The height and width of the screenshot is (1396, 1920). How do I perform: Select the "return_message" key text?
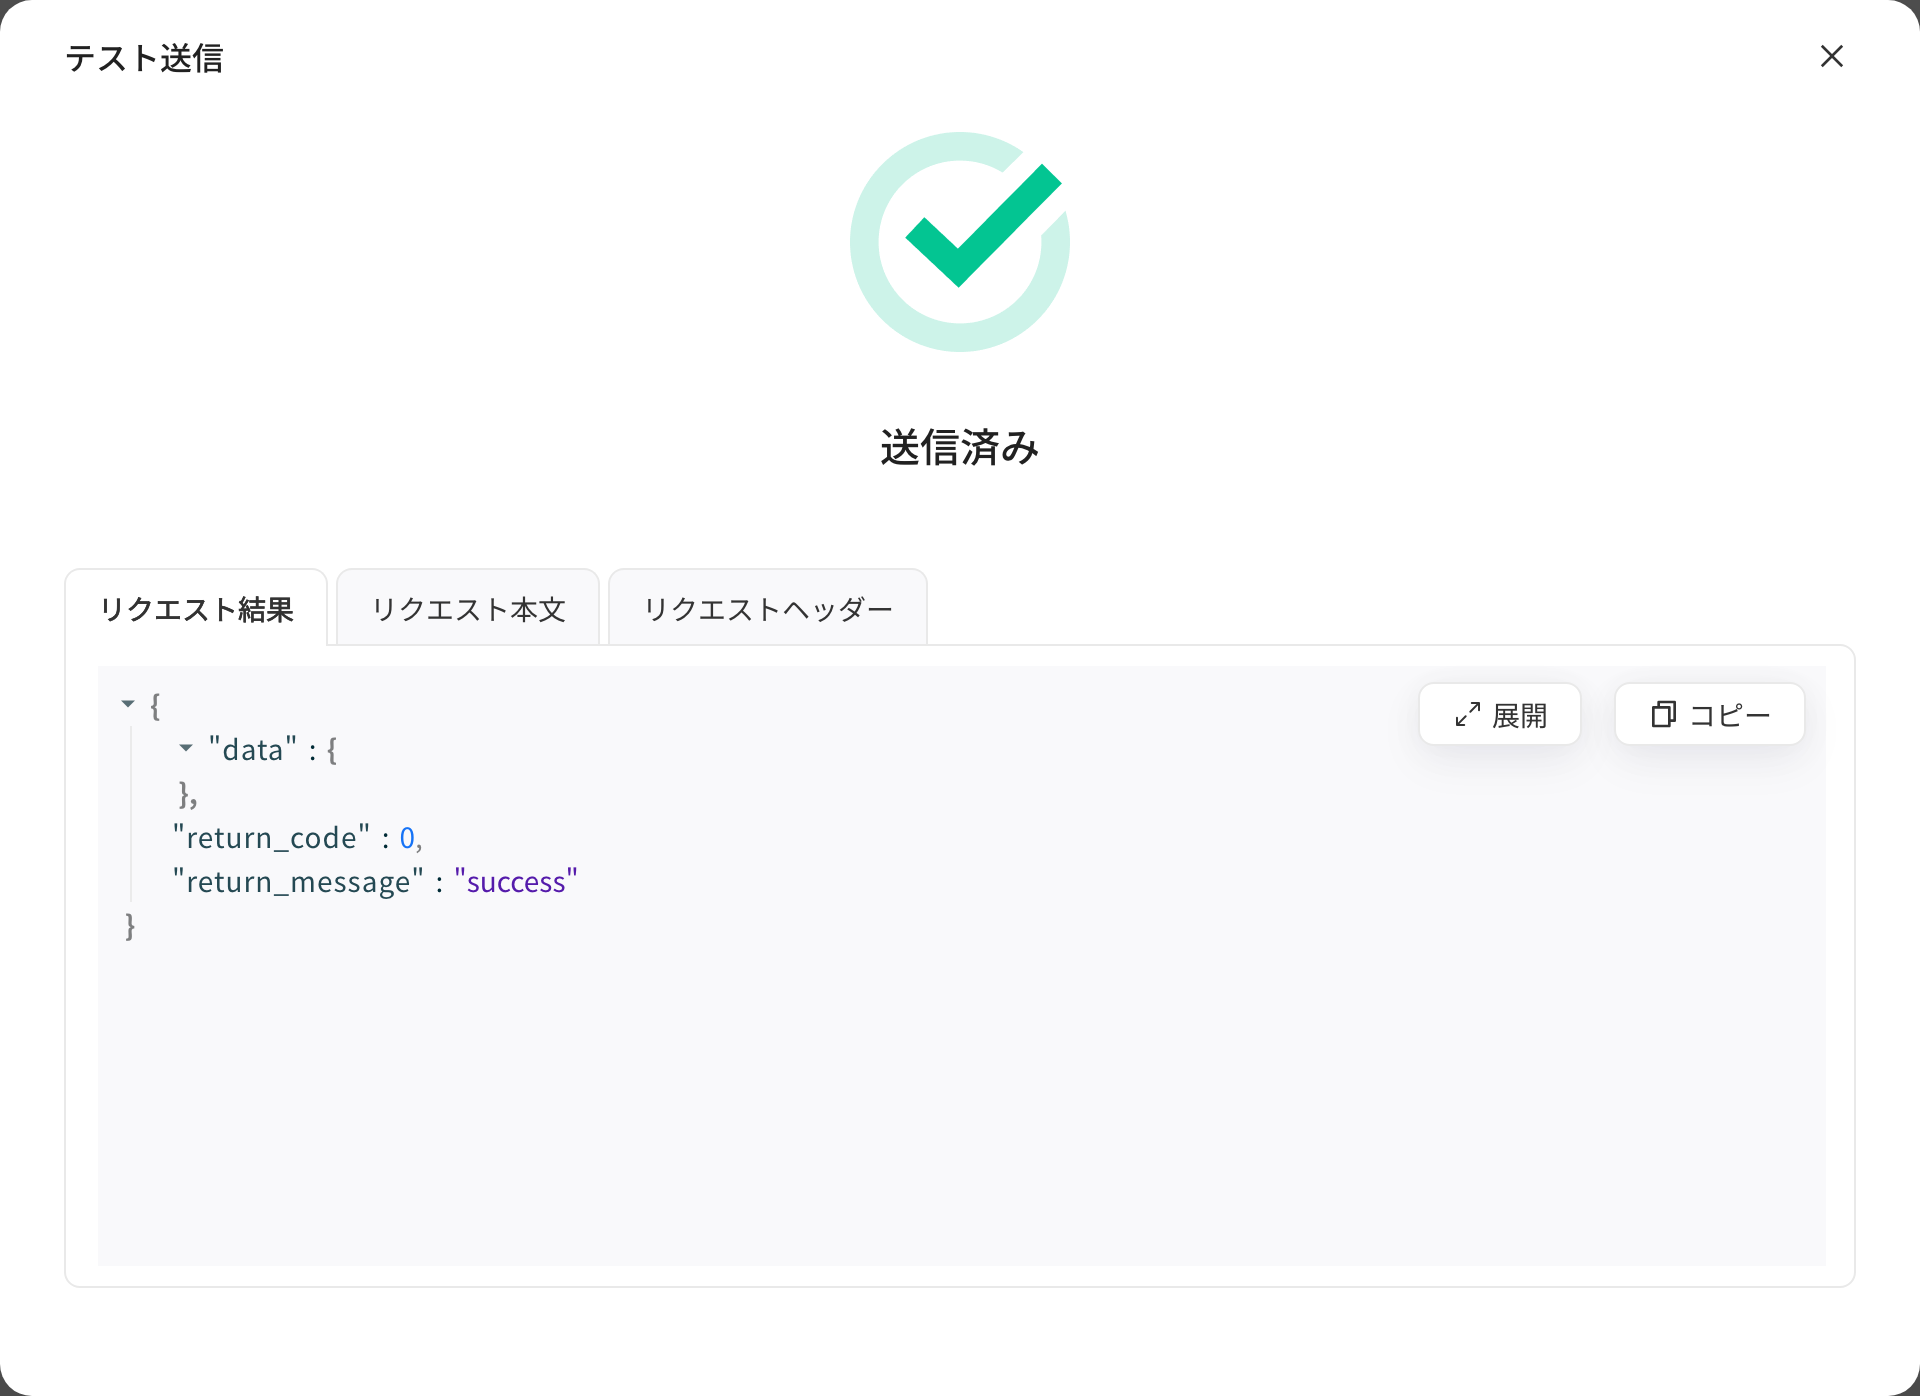click(298, 882)
